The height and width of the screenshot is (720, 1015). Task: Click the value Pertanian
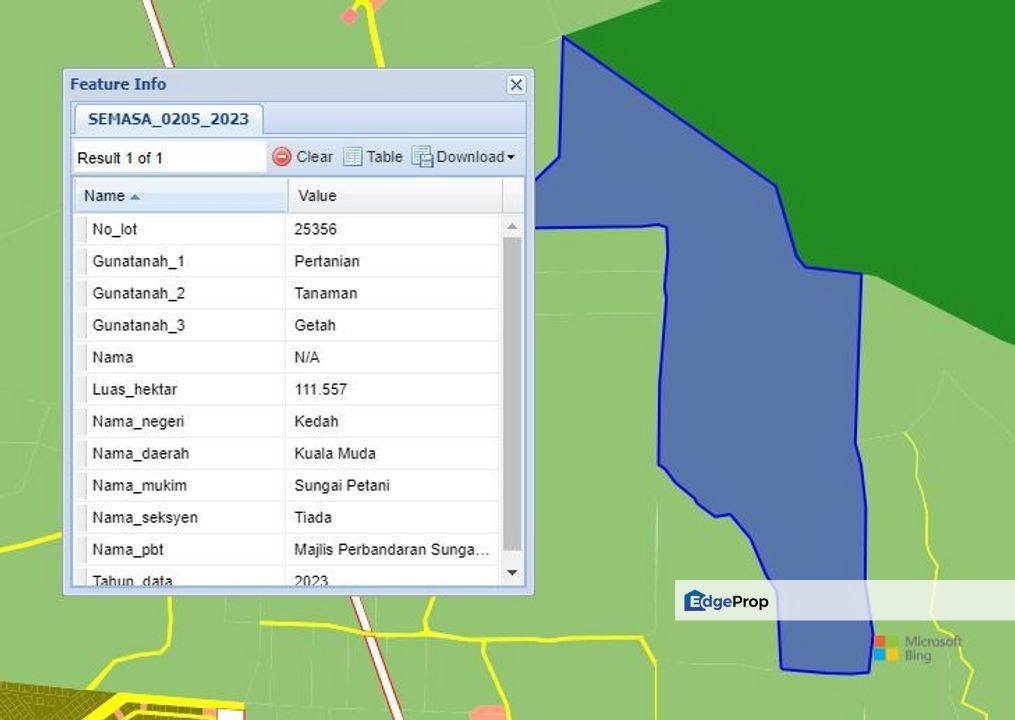(327, 261)
